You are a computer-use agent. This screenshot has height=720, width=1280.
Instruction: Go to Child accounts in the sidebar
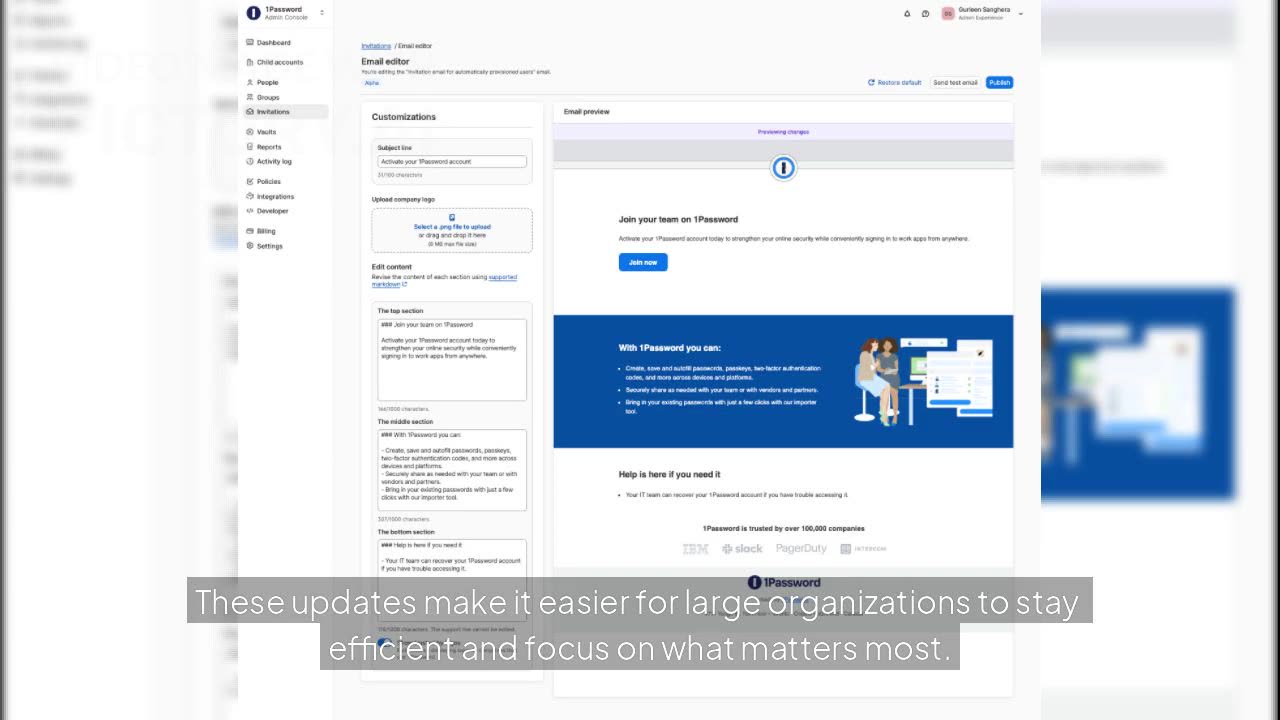[x=280, y=62]
